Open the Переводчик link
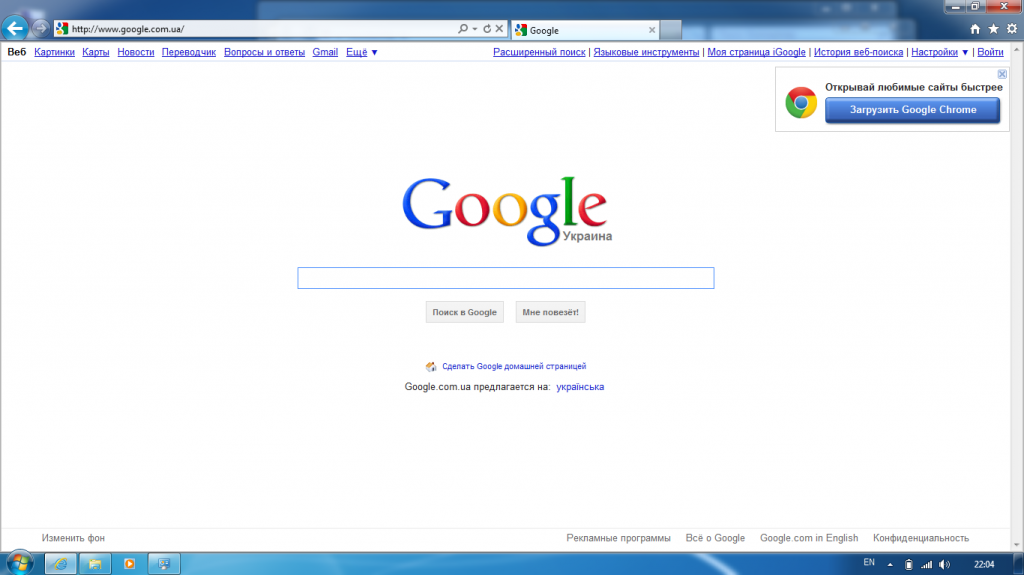This screenshot has height=575, width=1024. 189,52
